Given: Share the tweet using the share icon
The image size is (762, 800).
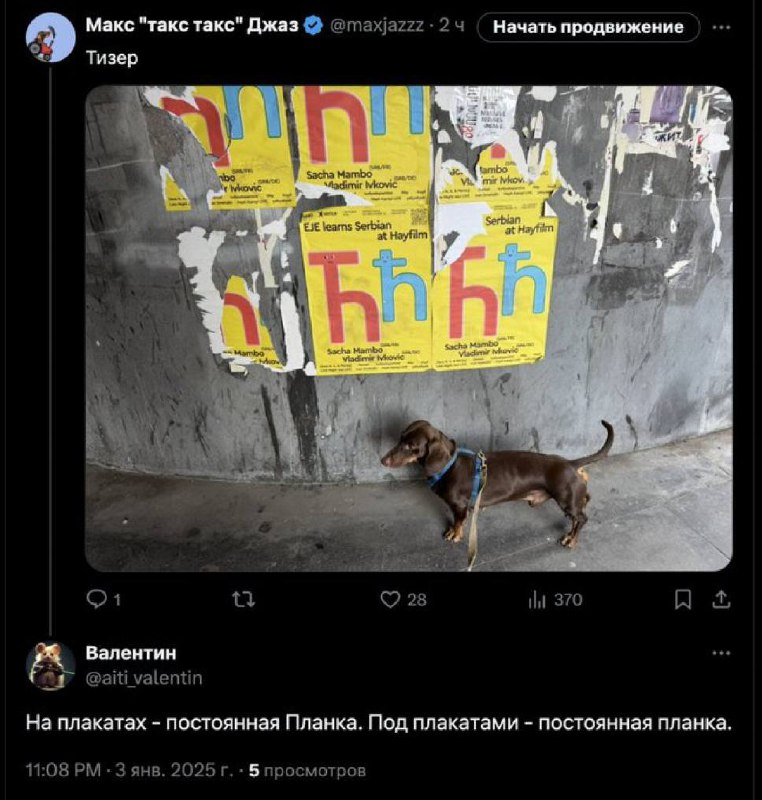Looking at the screenshot, I should tap(721, 599).
